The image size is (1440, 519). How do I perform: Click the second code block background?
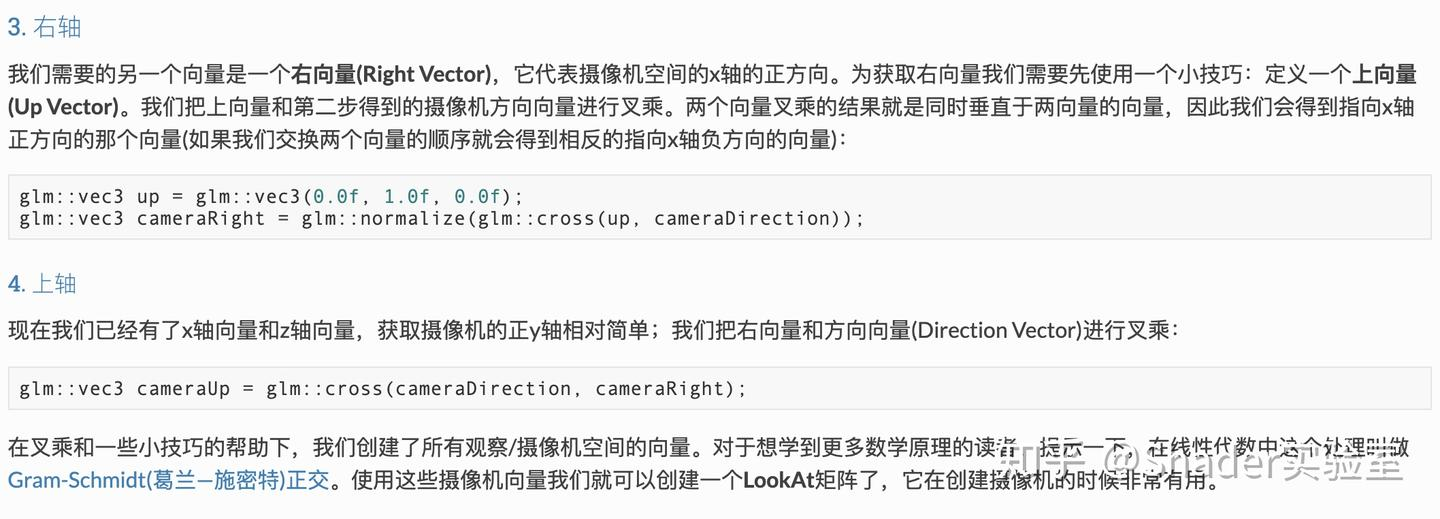(x=720, y=388)
